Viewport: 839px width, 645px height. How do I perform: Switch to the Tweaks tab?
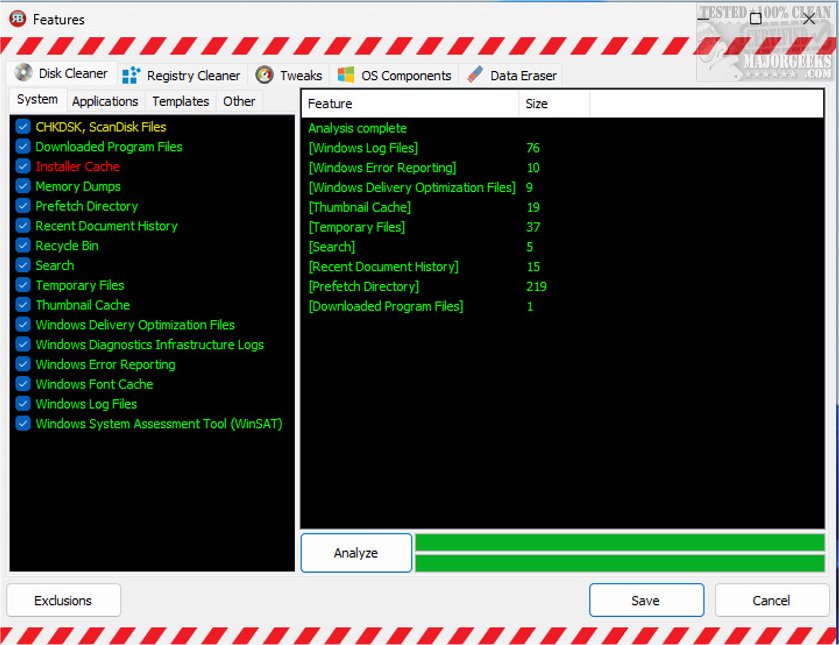pos(289,75)
